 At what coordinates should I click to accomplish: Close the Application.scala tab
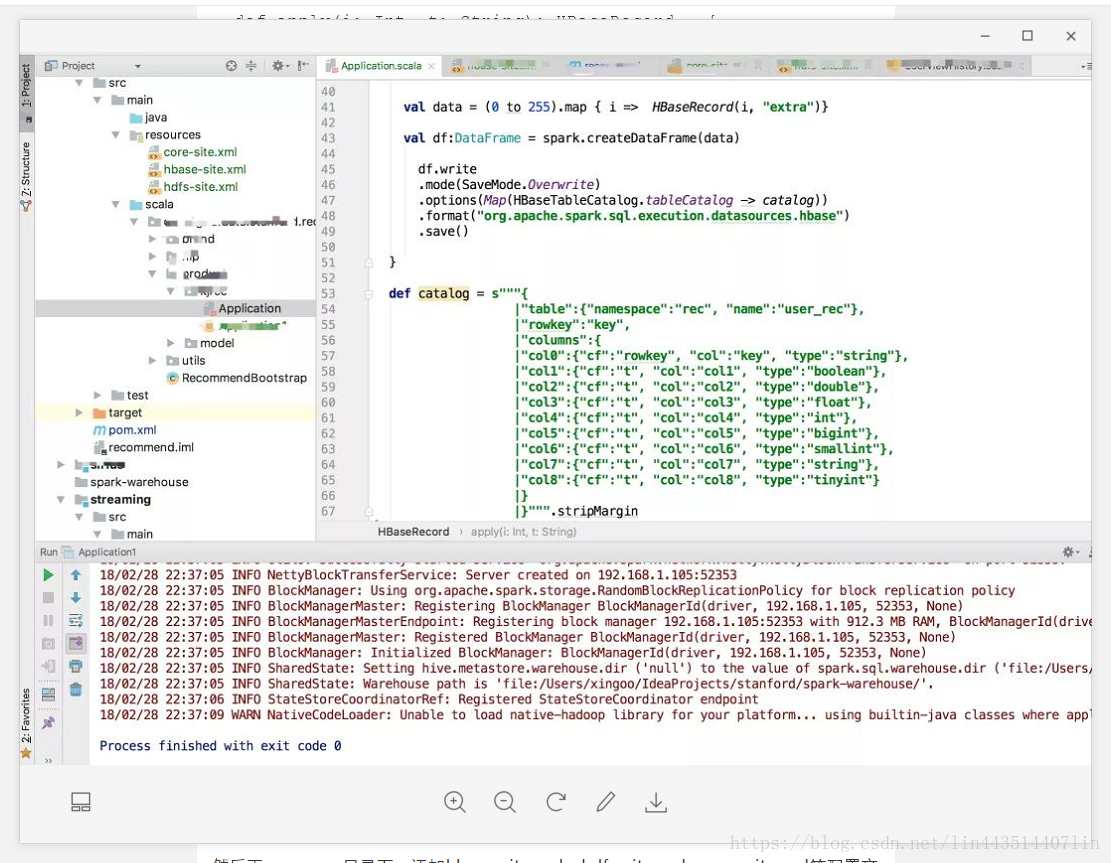[431, 66]
